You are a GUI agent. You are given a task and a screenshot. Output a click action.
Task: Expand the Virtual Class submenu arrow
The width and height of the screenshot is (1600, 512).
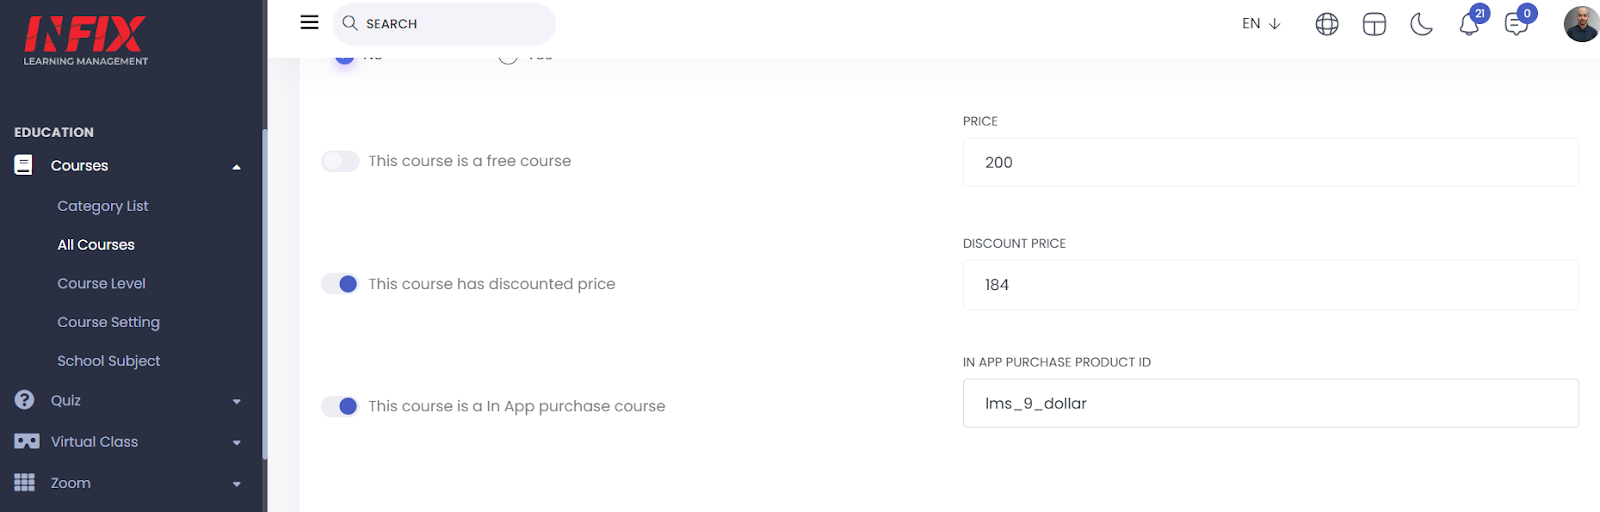pyautogui.click(x=237, y=443)
